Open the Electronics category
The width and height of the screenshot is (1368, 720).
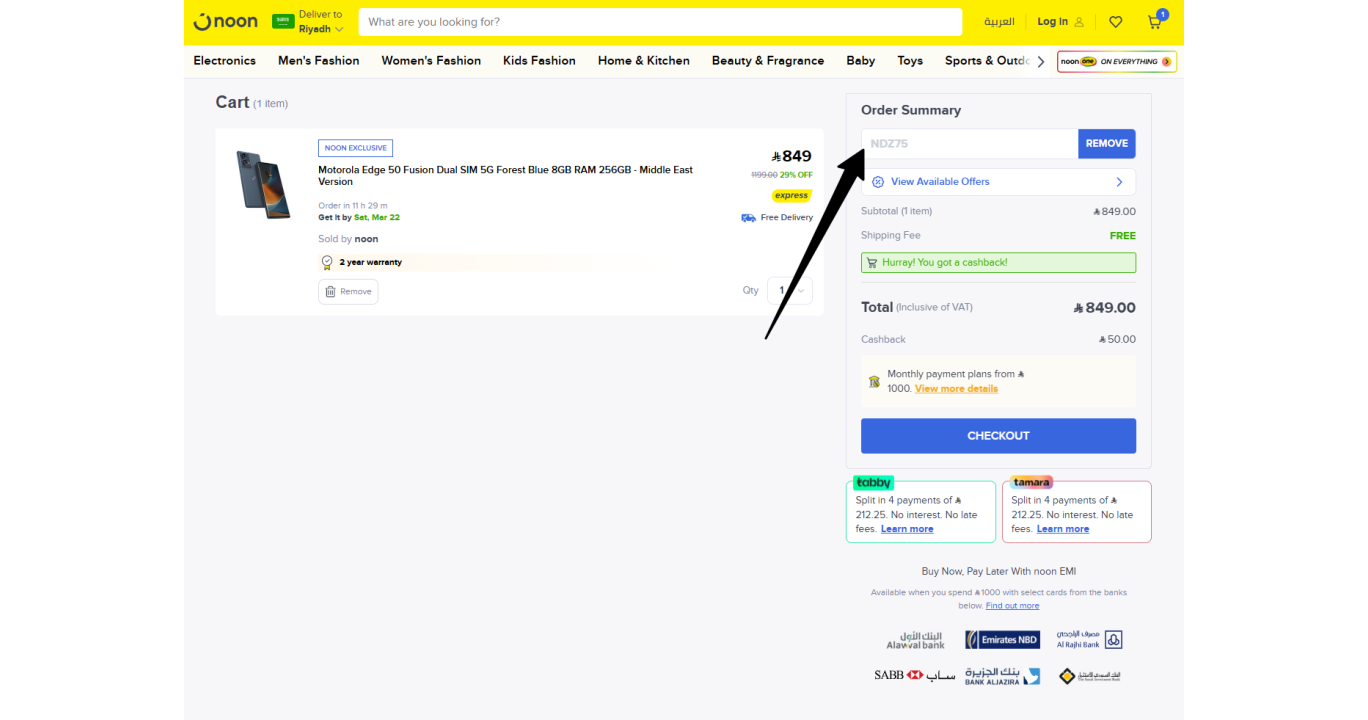click(x=225, y=61)
